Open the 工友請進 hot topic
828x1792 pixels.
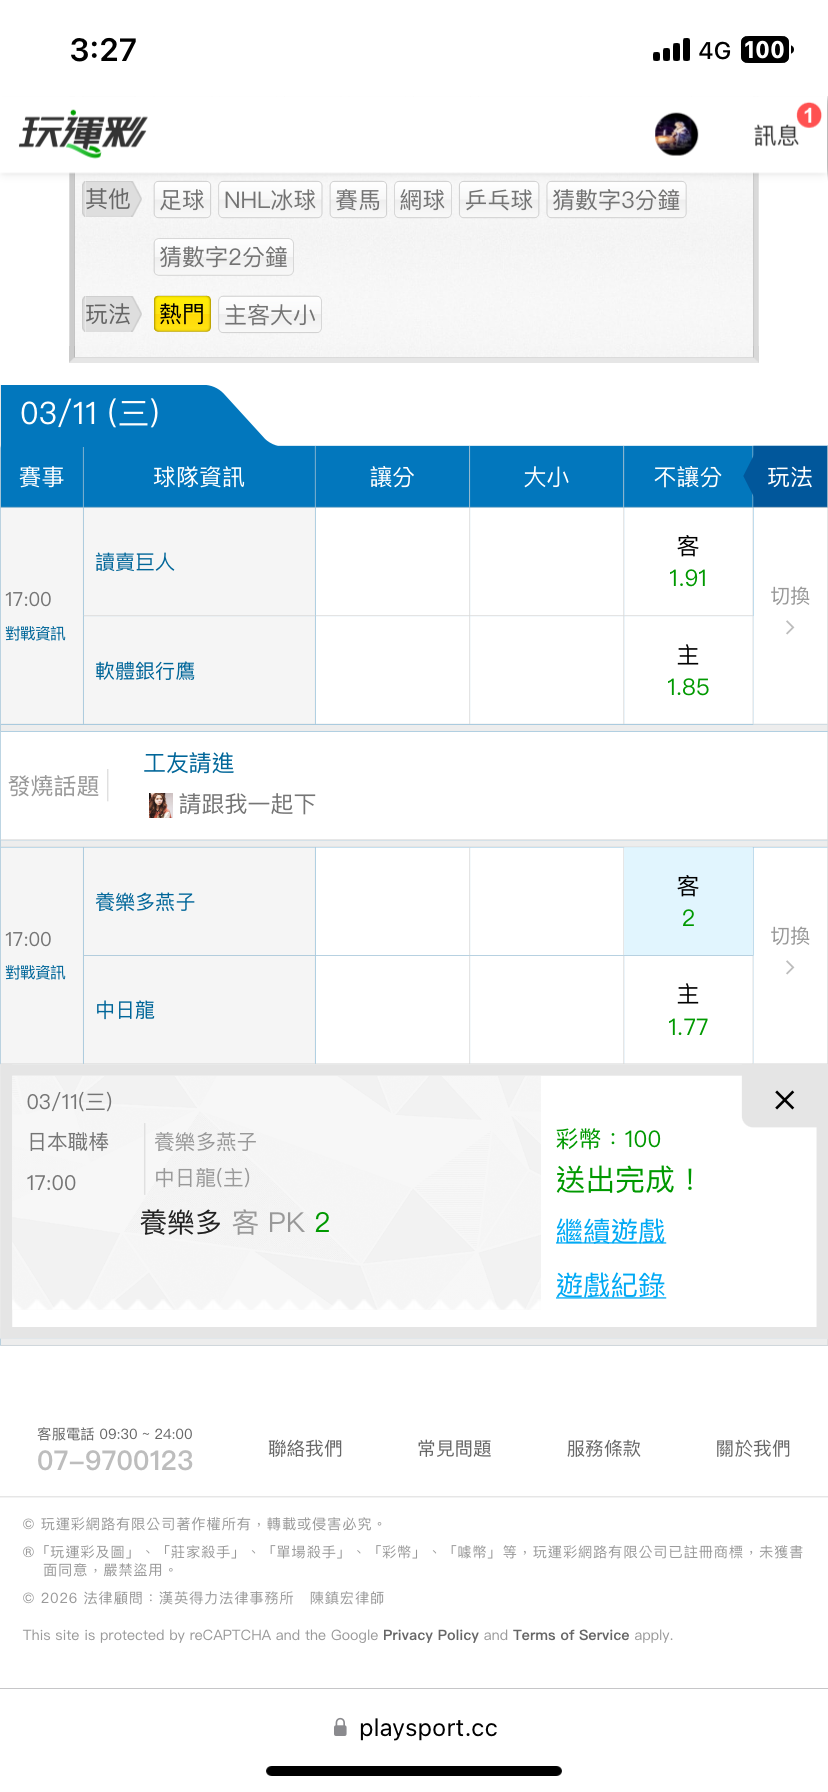(x=189, y=764)
